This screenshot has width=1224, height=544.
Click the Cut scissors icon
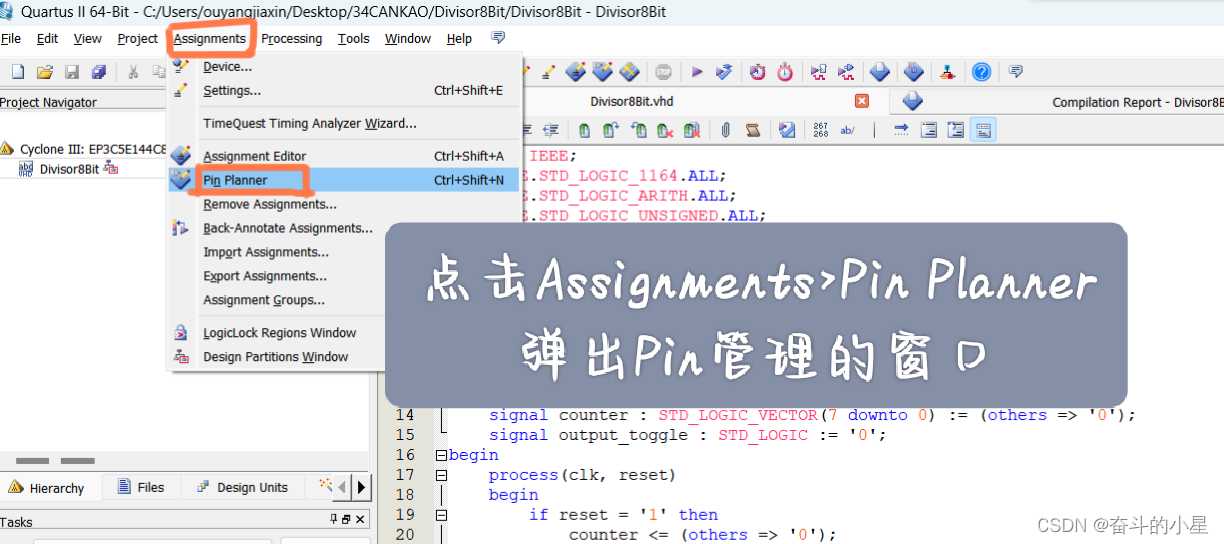pyautogui.click(x=132, y=72)
